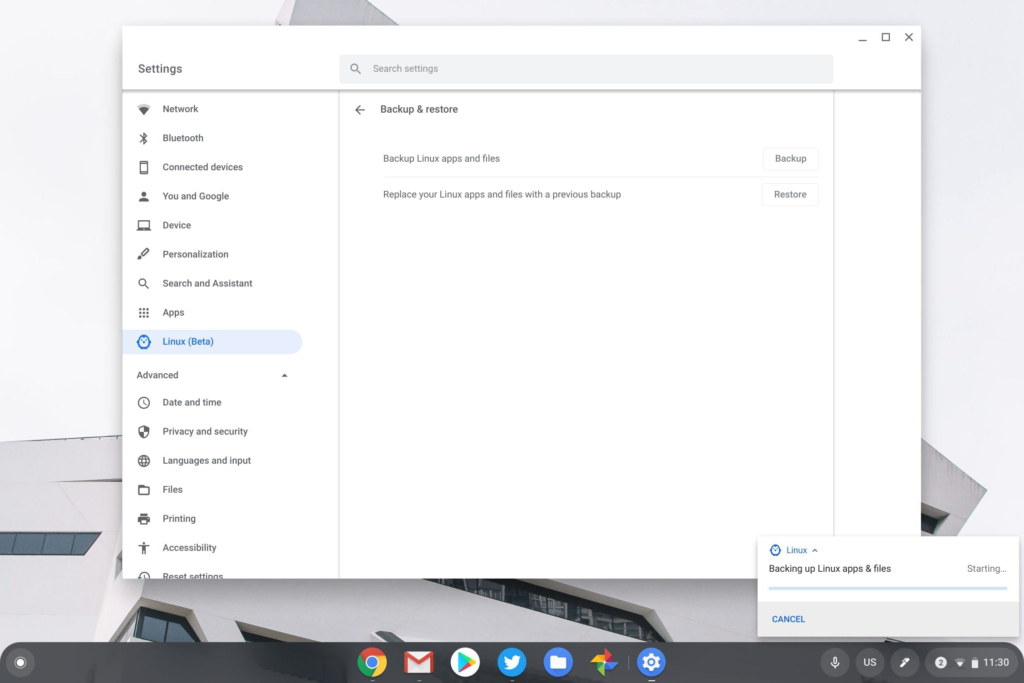Click the backup progress bar
The height and width of the screenshot is (683, 1024).
888,588
